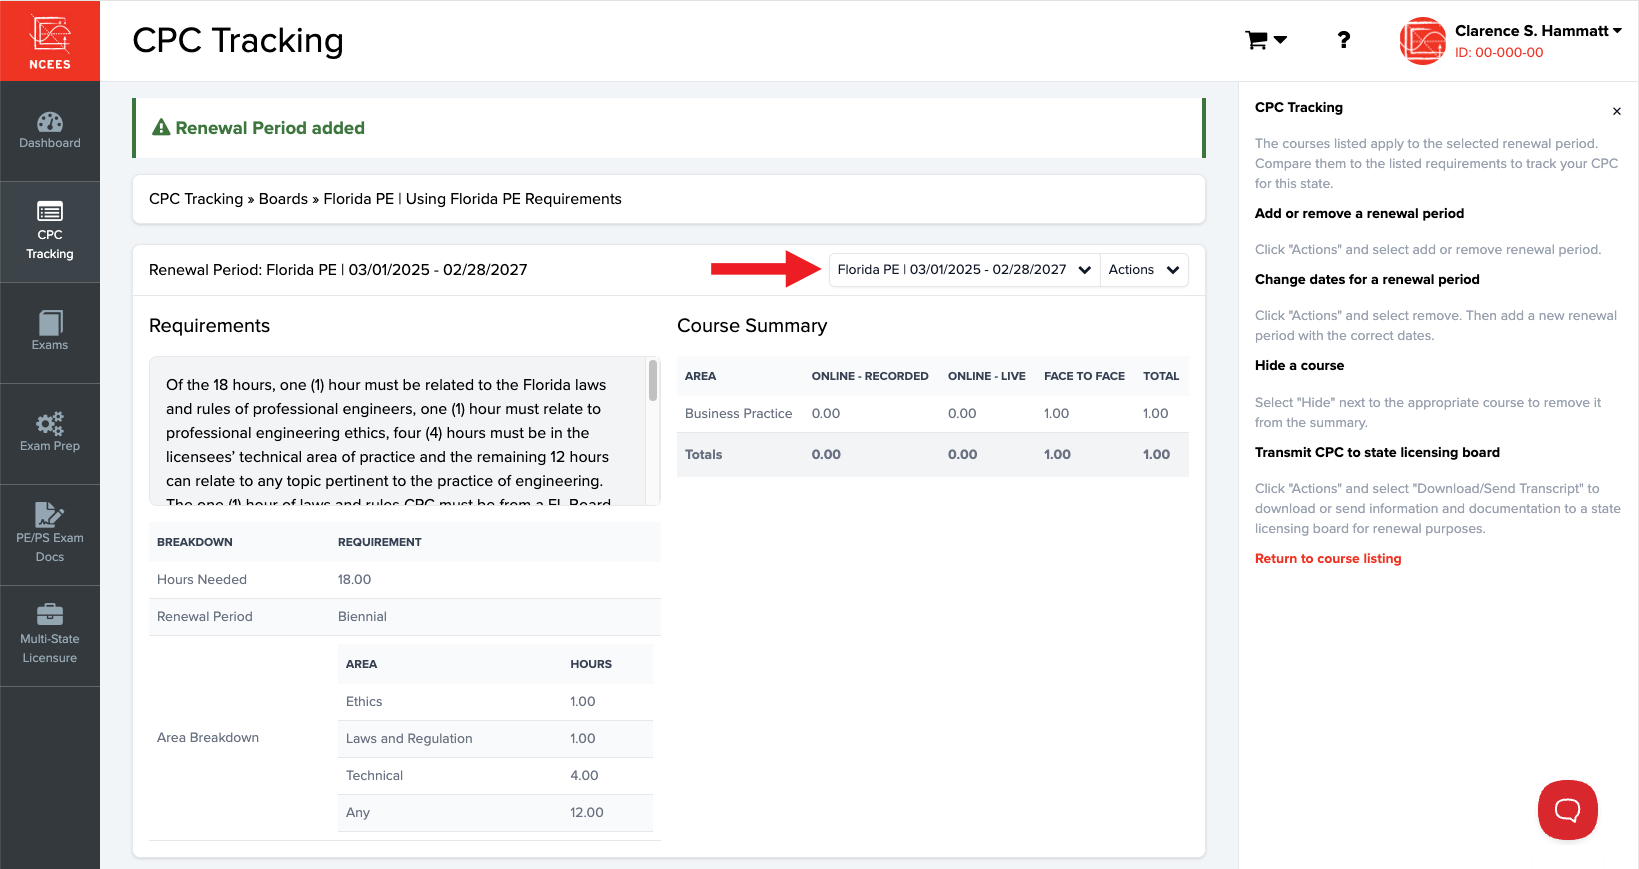The width and height of the screenshot is (1639, 869).
Task: Click the Requirements heading
Action: 209,326
